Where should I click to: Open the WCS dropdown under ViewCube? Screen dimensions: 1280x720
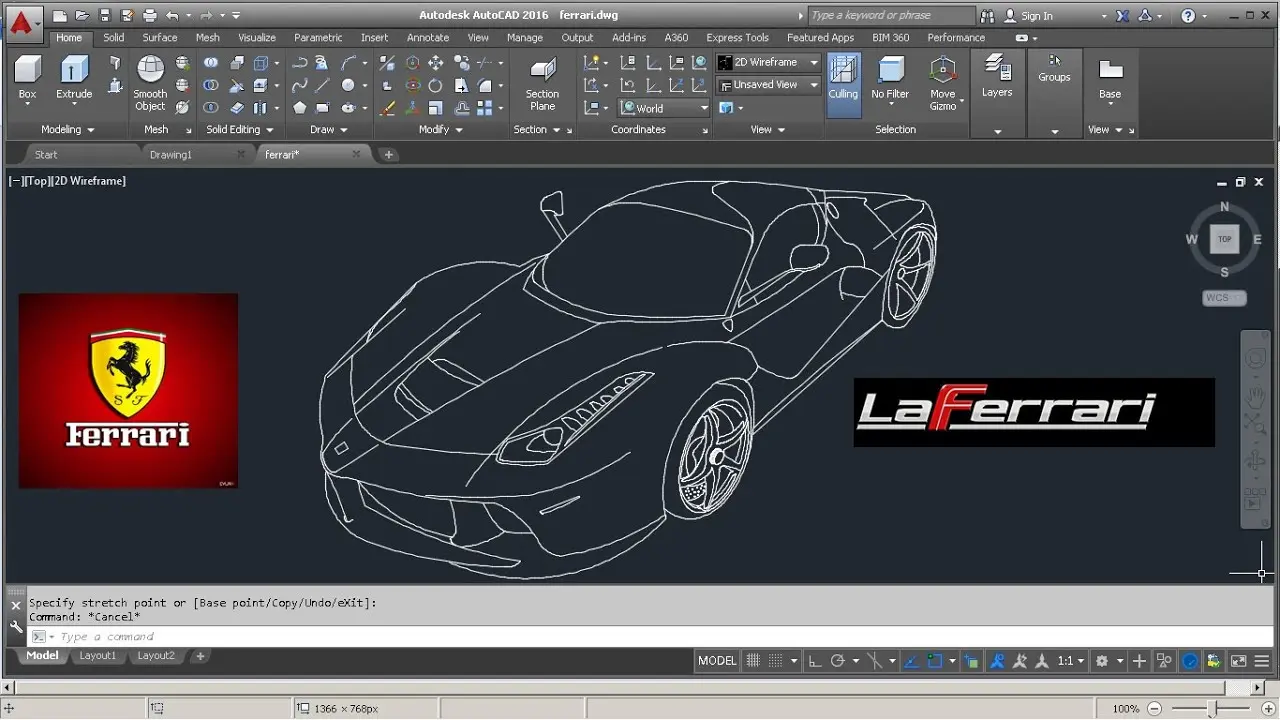click(x=1225, y=298)
